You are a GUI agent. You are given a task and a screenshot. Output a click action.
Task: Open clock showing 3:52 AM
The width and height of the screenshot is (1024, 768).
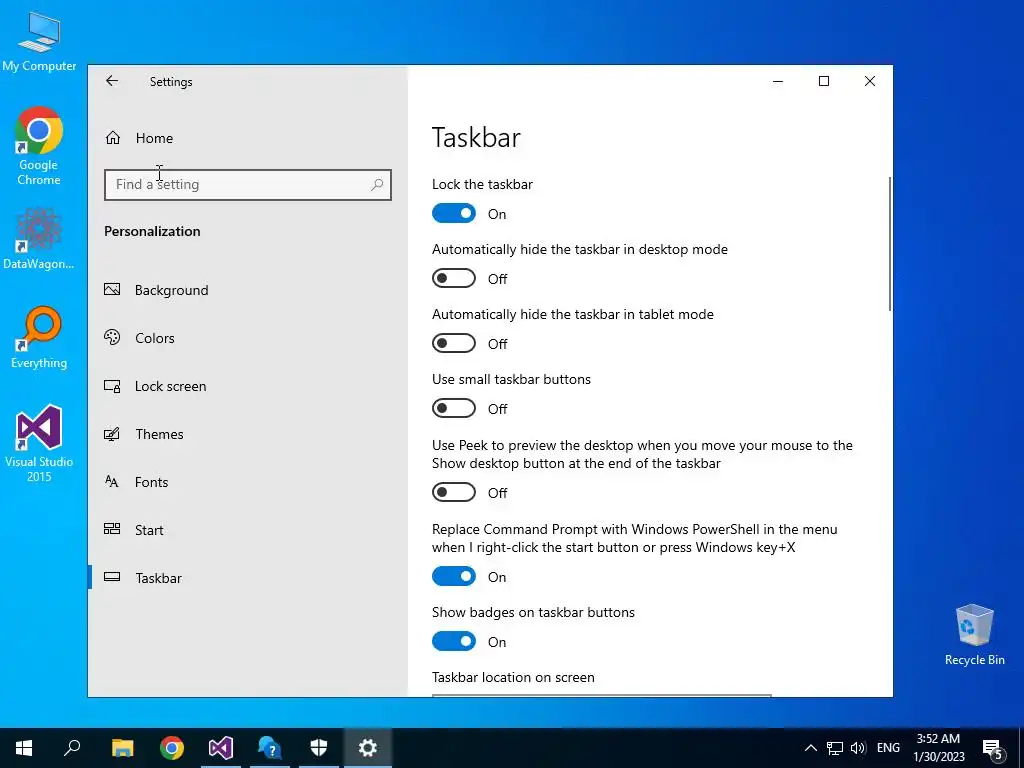point(938,748)
